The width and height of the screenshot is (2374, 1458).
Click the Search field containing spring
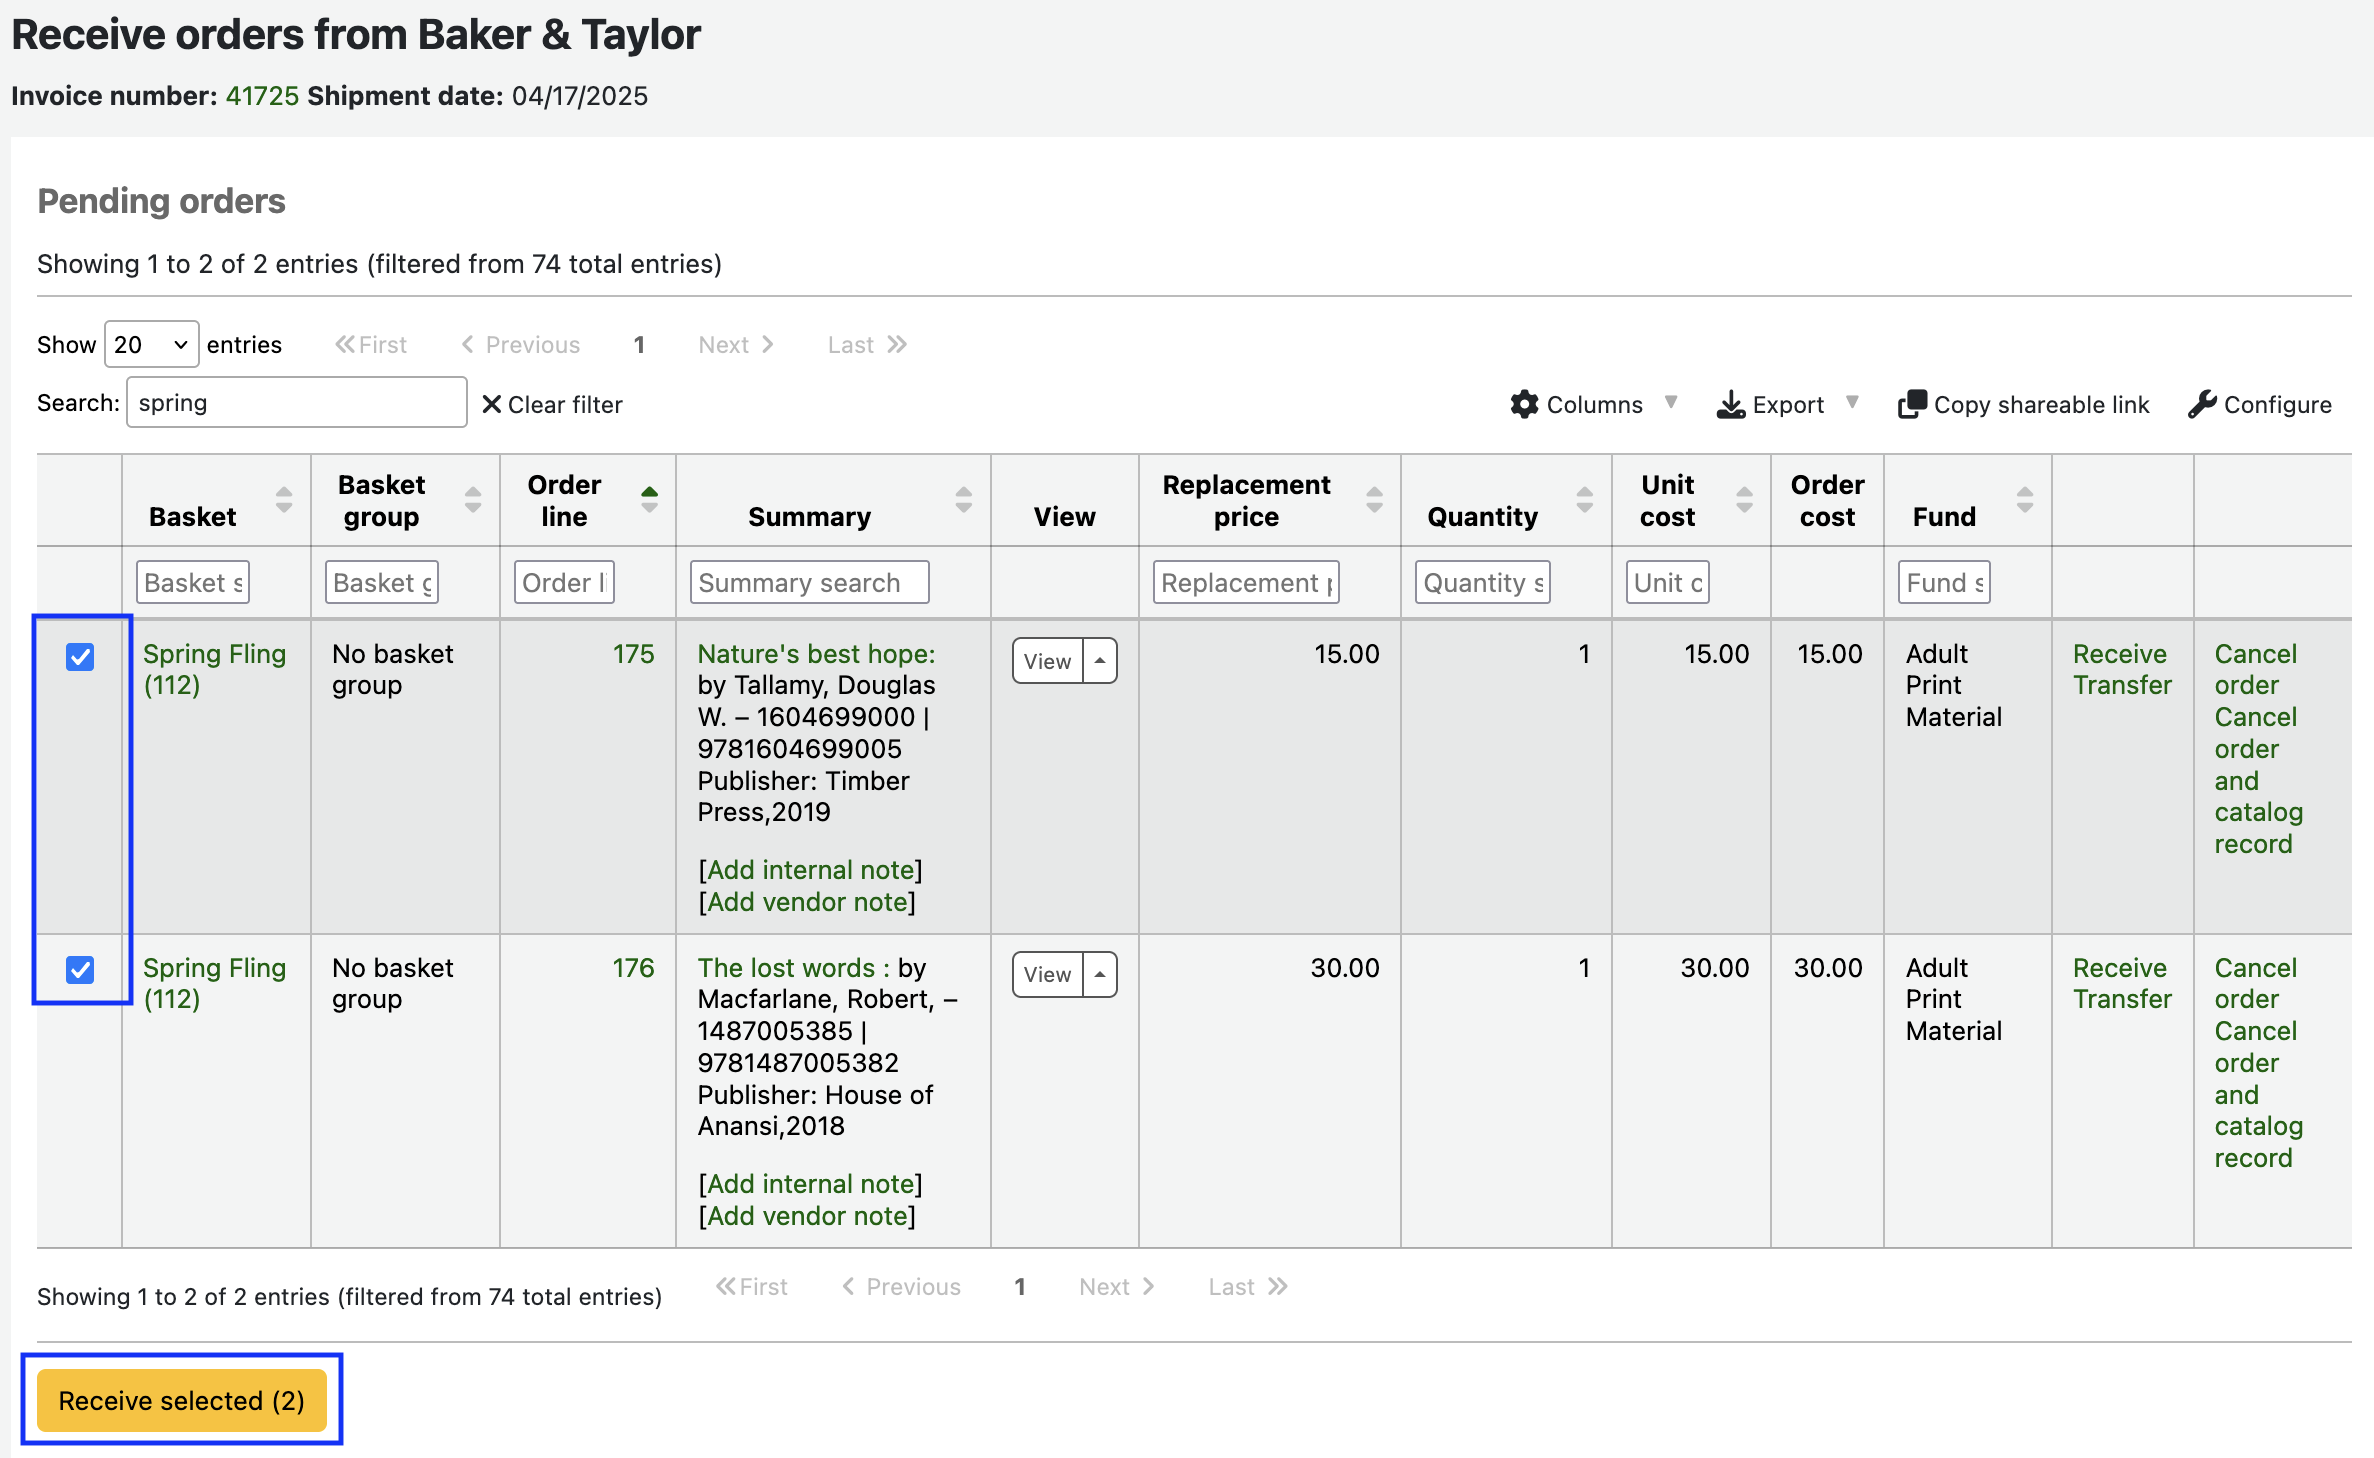point(297,402)
